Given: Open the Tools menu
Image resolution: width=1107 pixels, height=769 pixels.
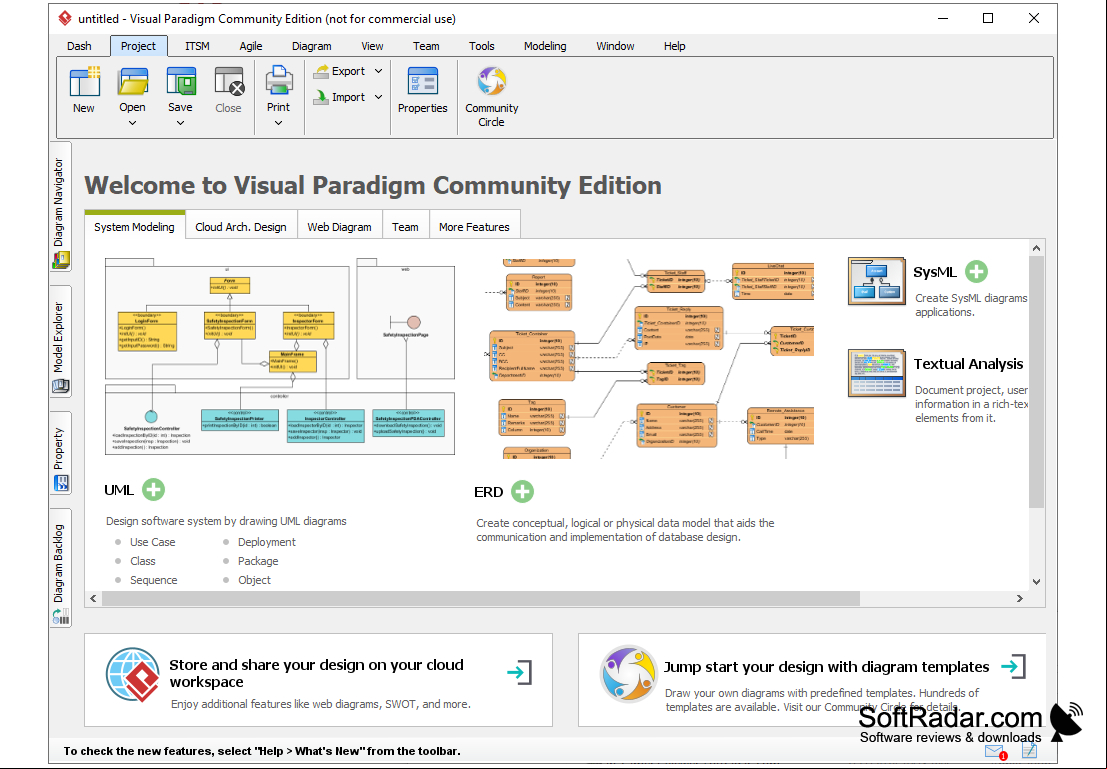Looking at the screenshot, I should 481,46.
